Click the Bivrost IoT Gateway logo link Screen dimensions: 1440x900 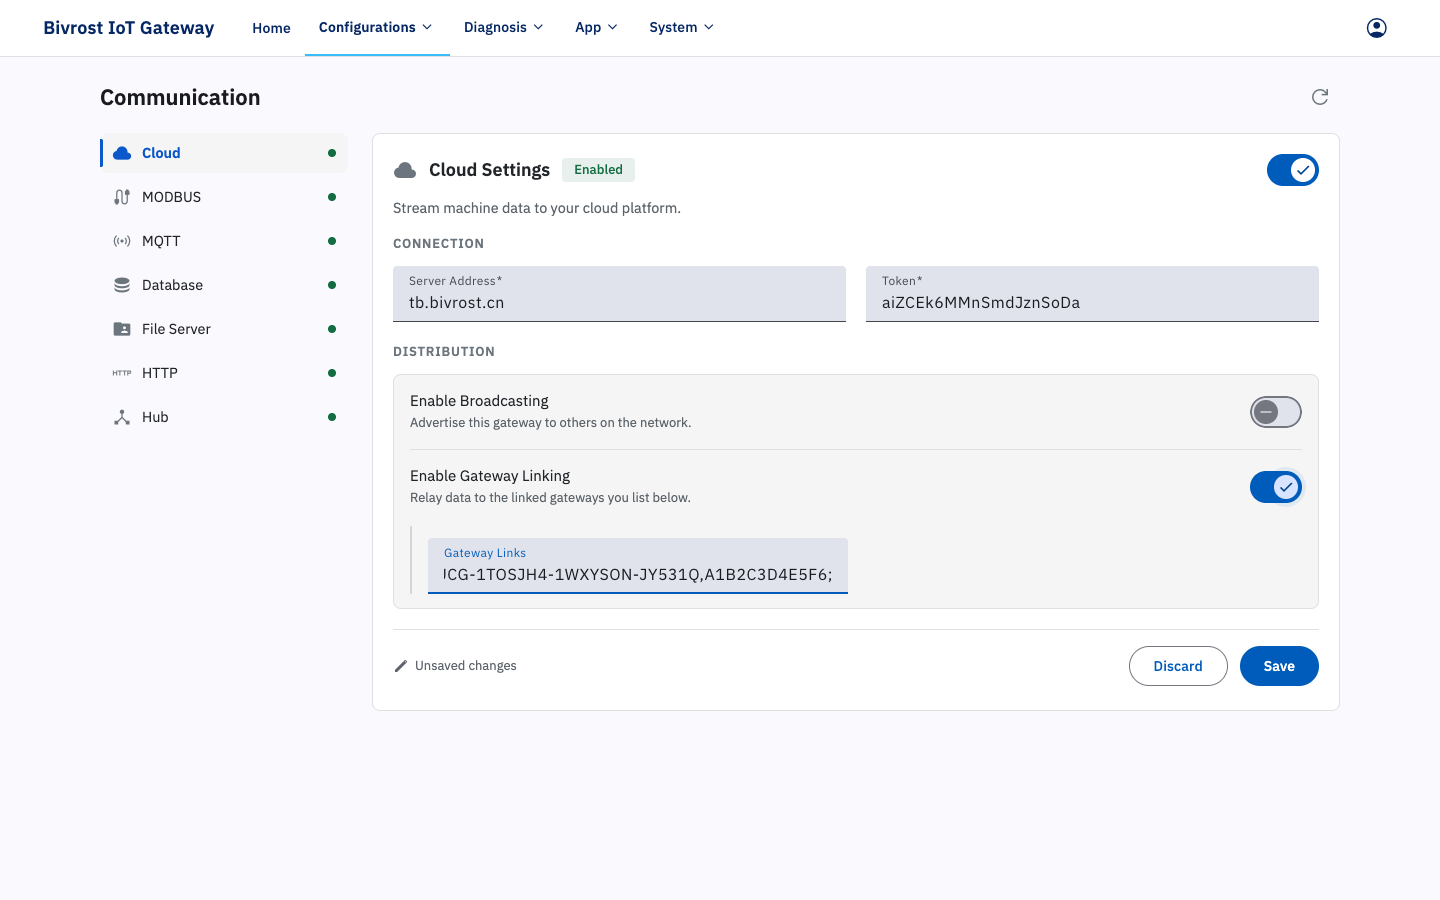[x=128, y=28]
